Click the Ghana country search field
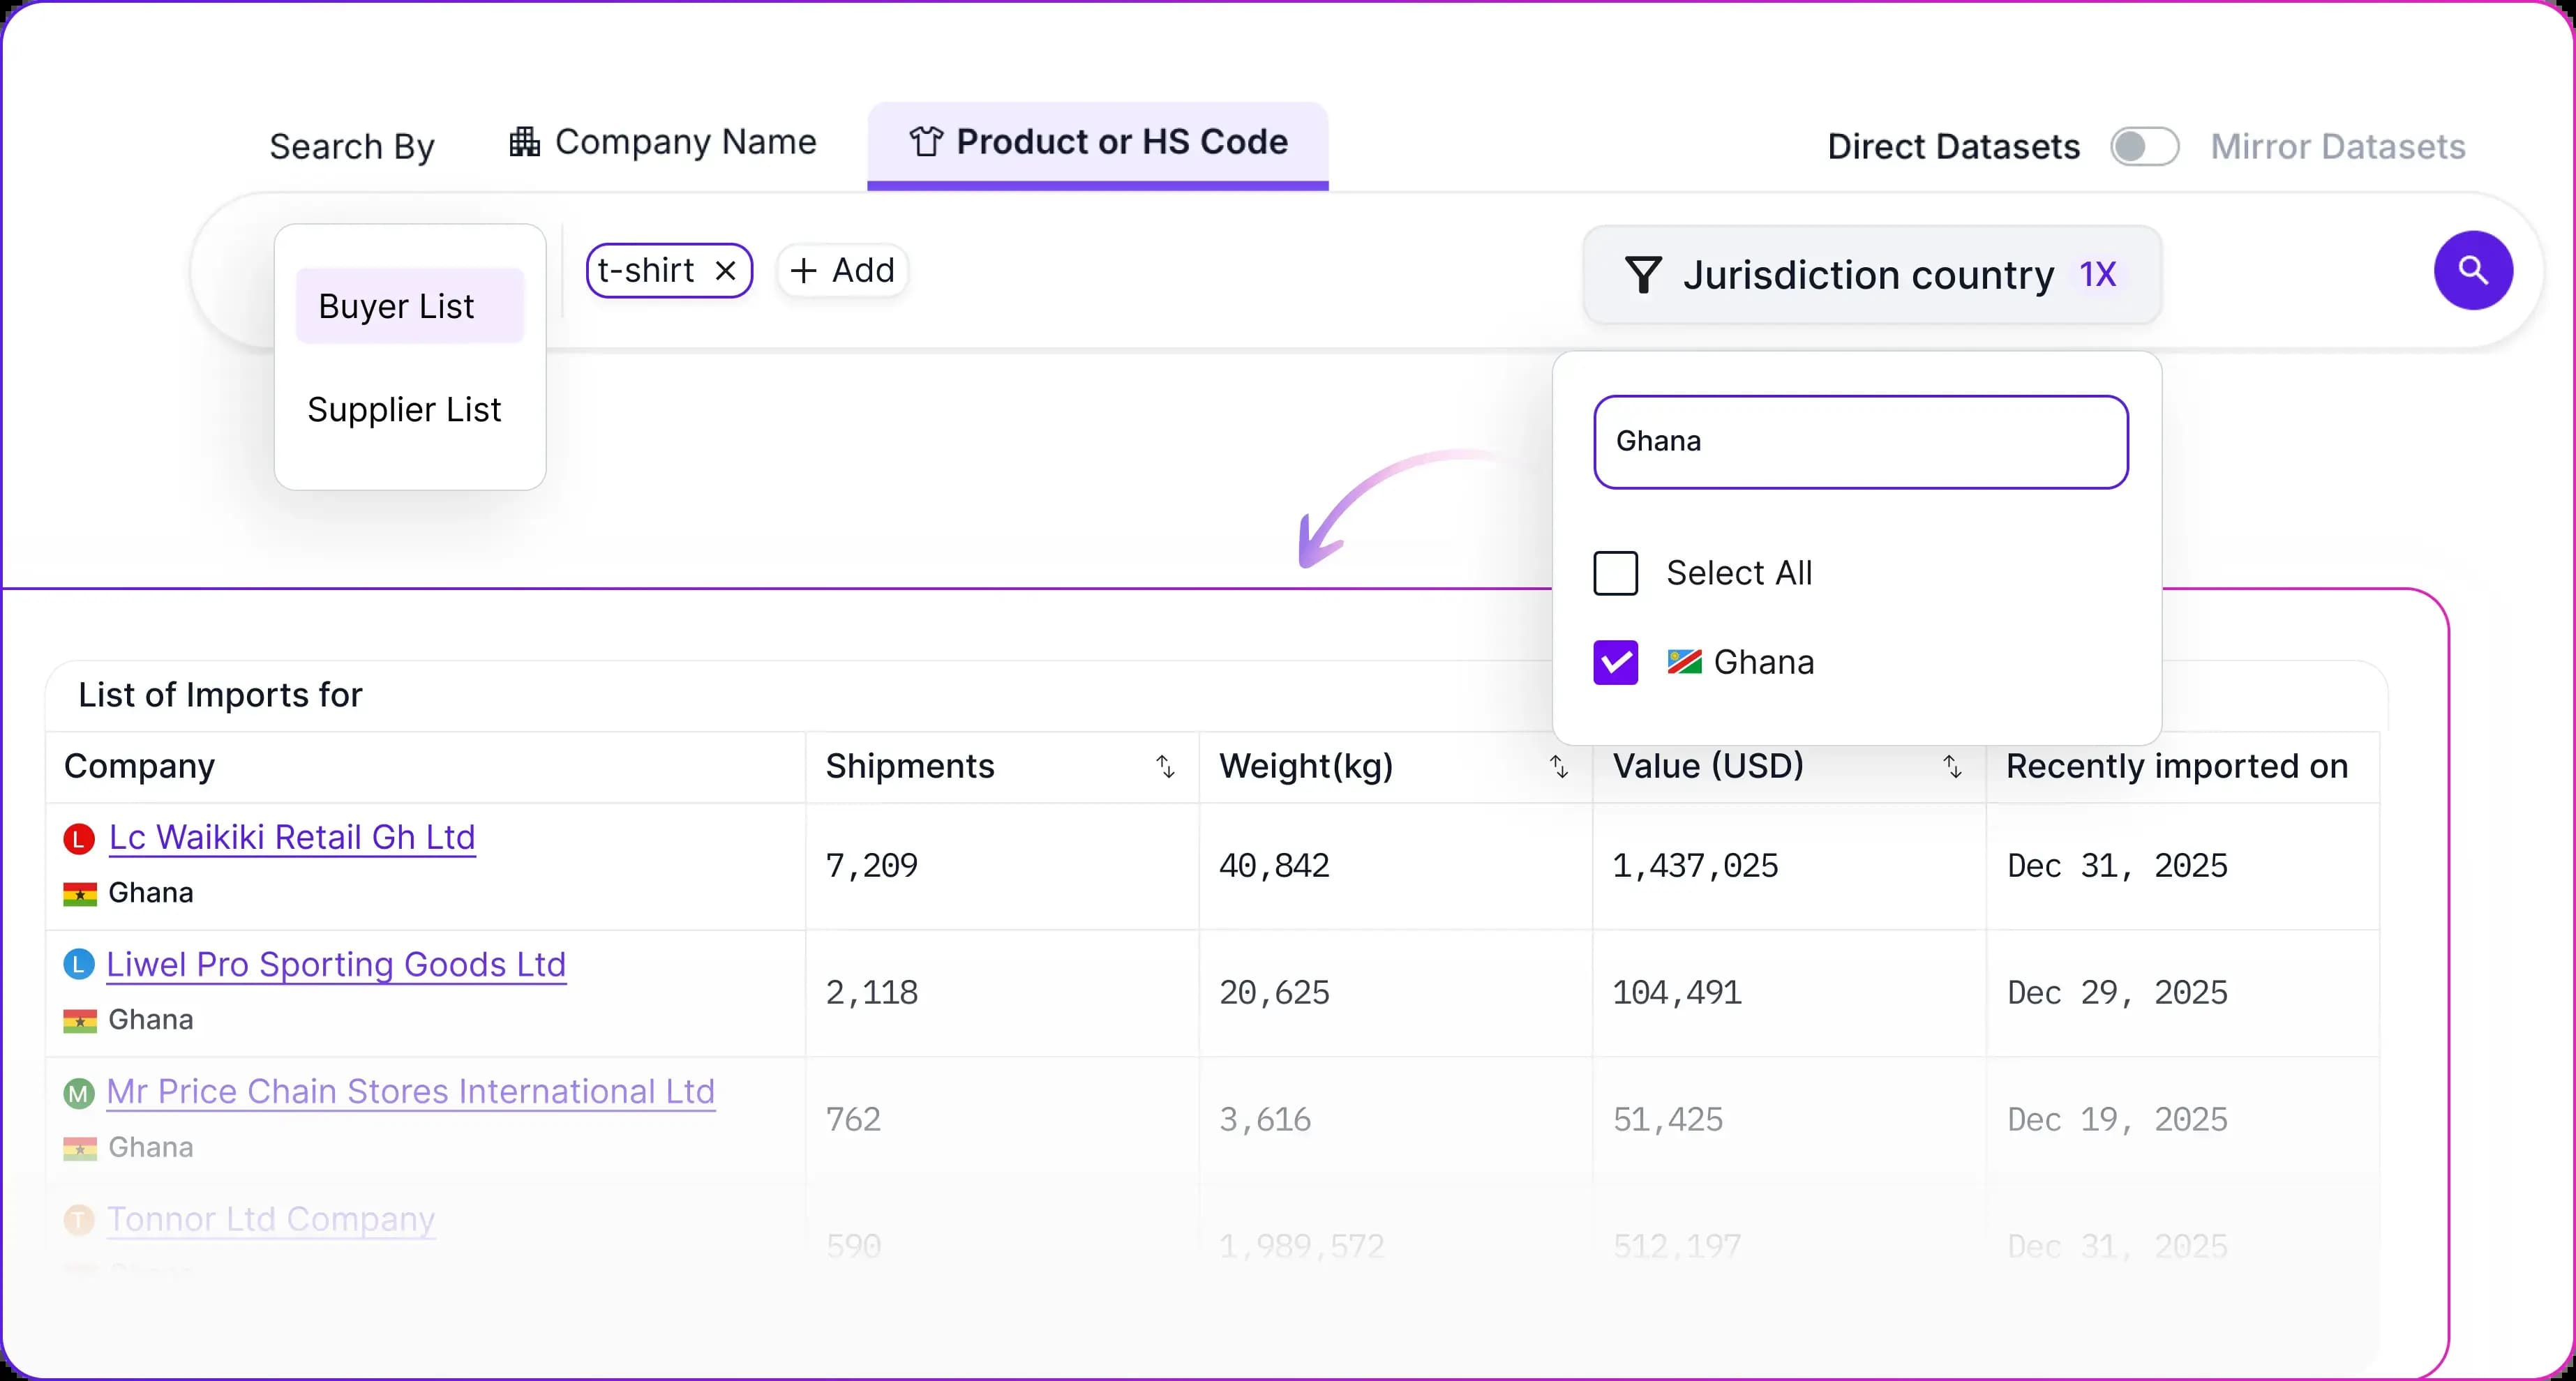Screen dimensions: 2576x1381 (x=1860, y=442)
